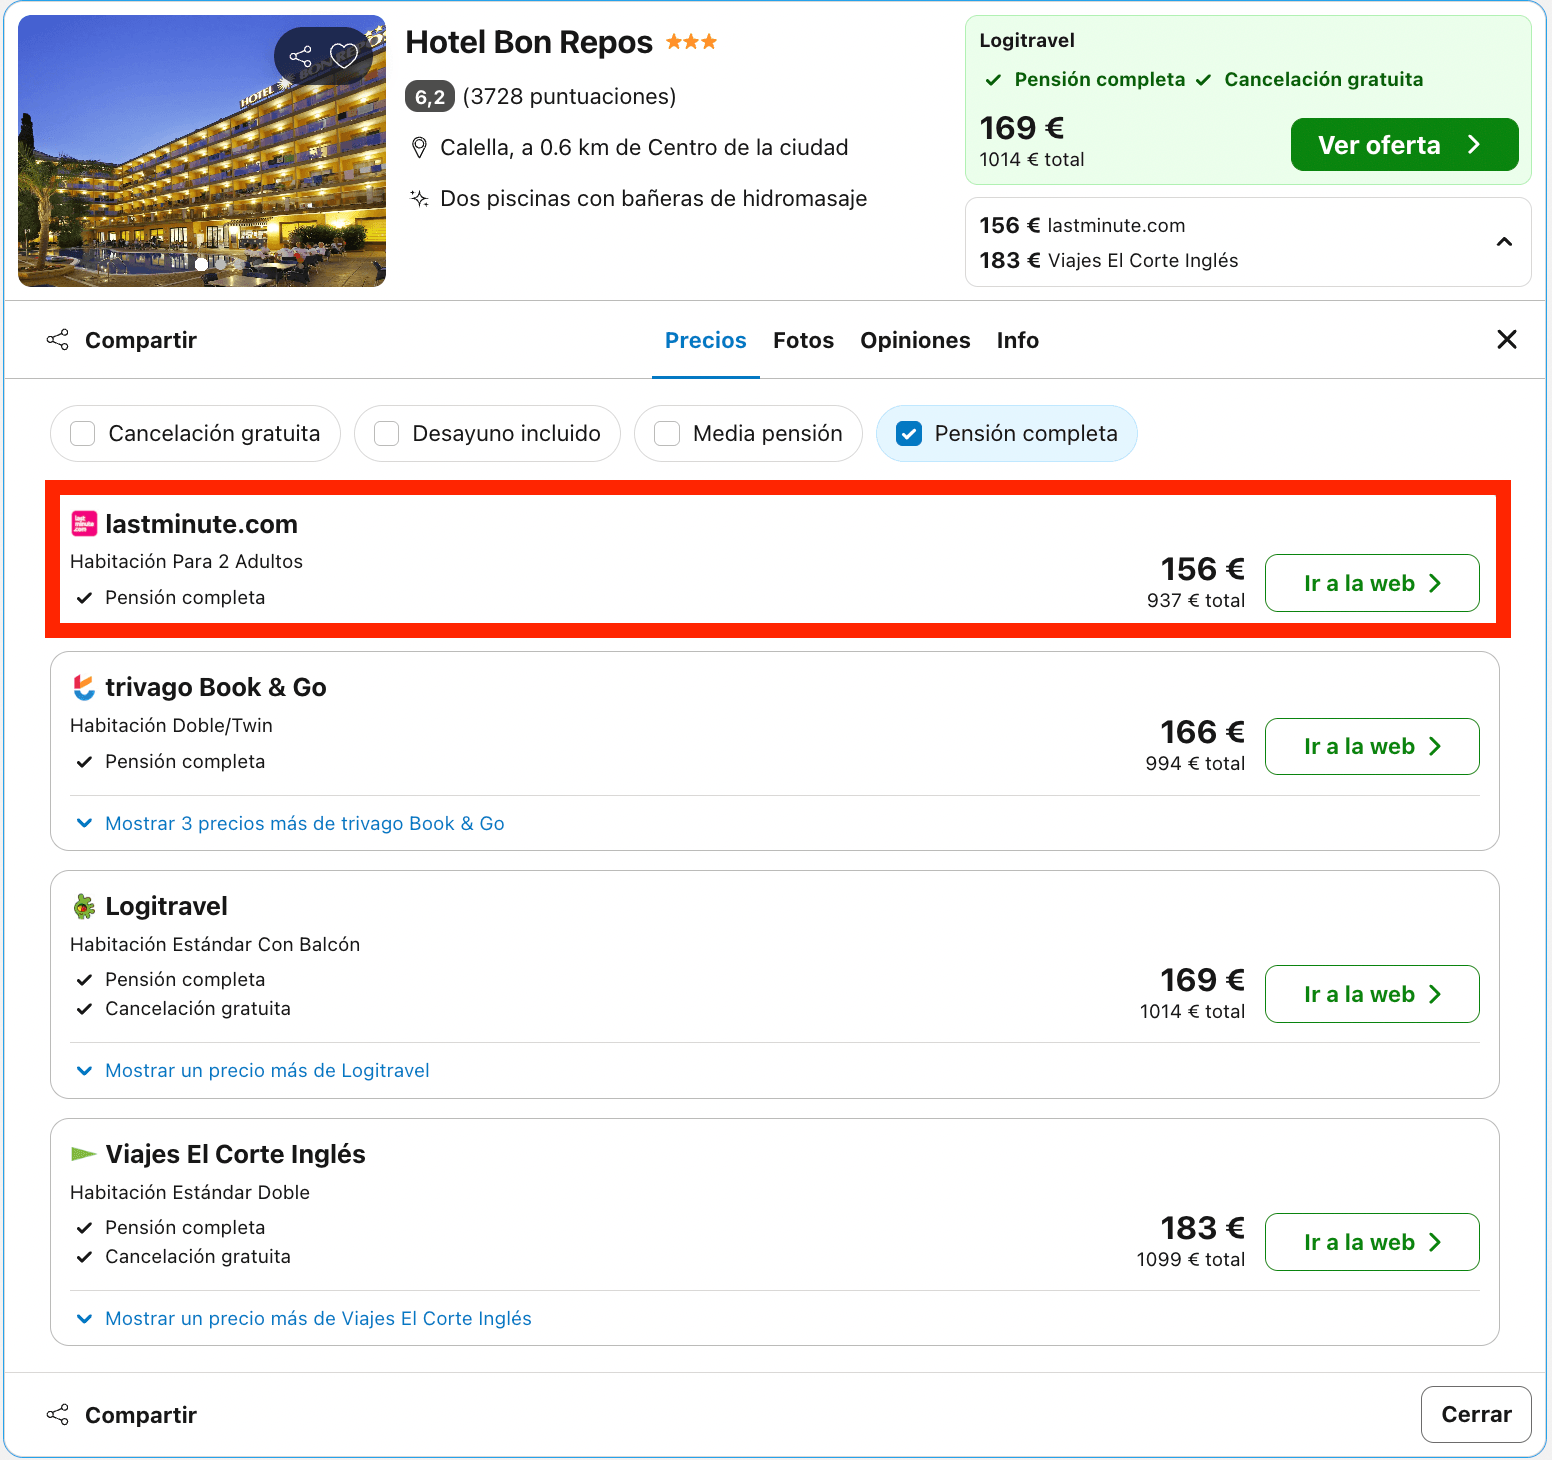Click Habitación Estándar Con Balcón text
1552x1460 pixels.
coord(215,944)
